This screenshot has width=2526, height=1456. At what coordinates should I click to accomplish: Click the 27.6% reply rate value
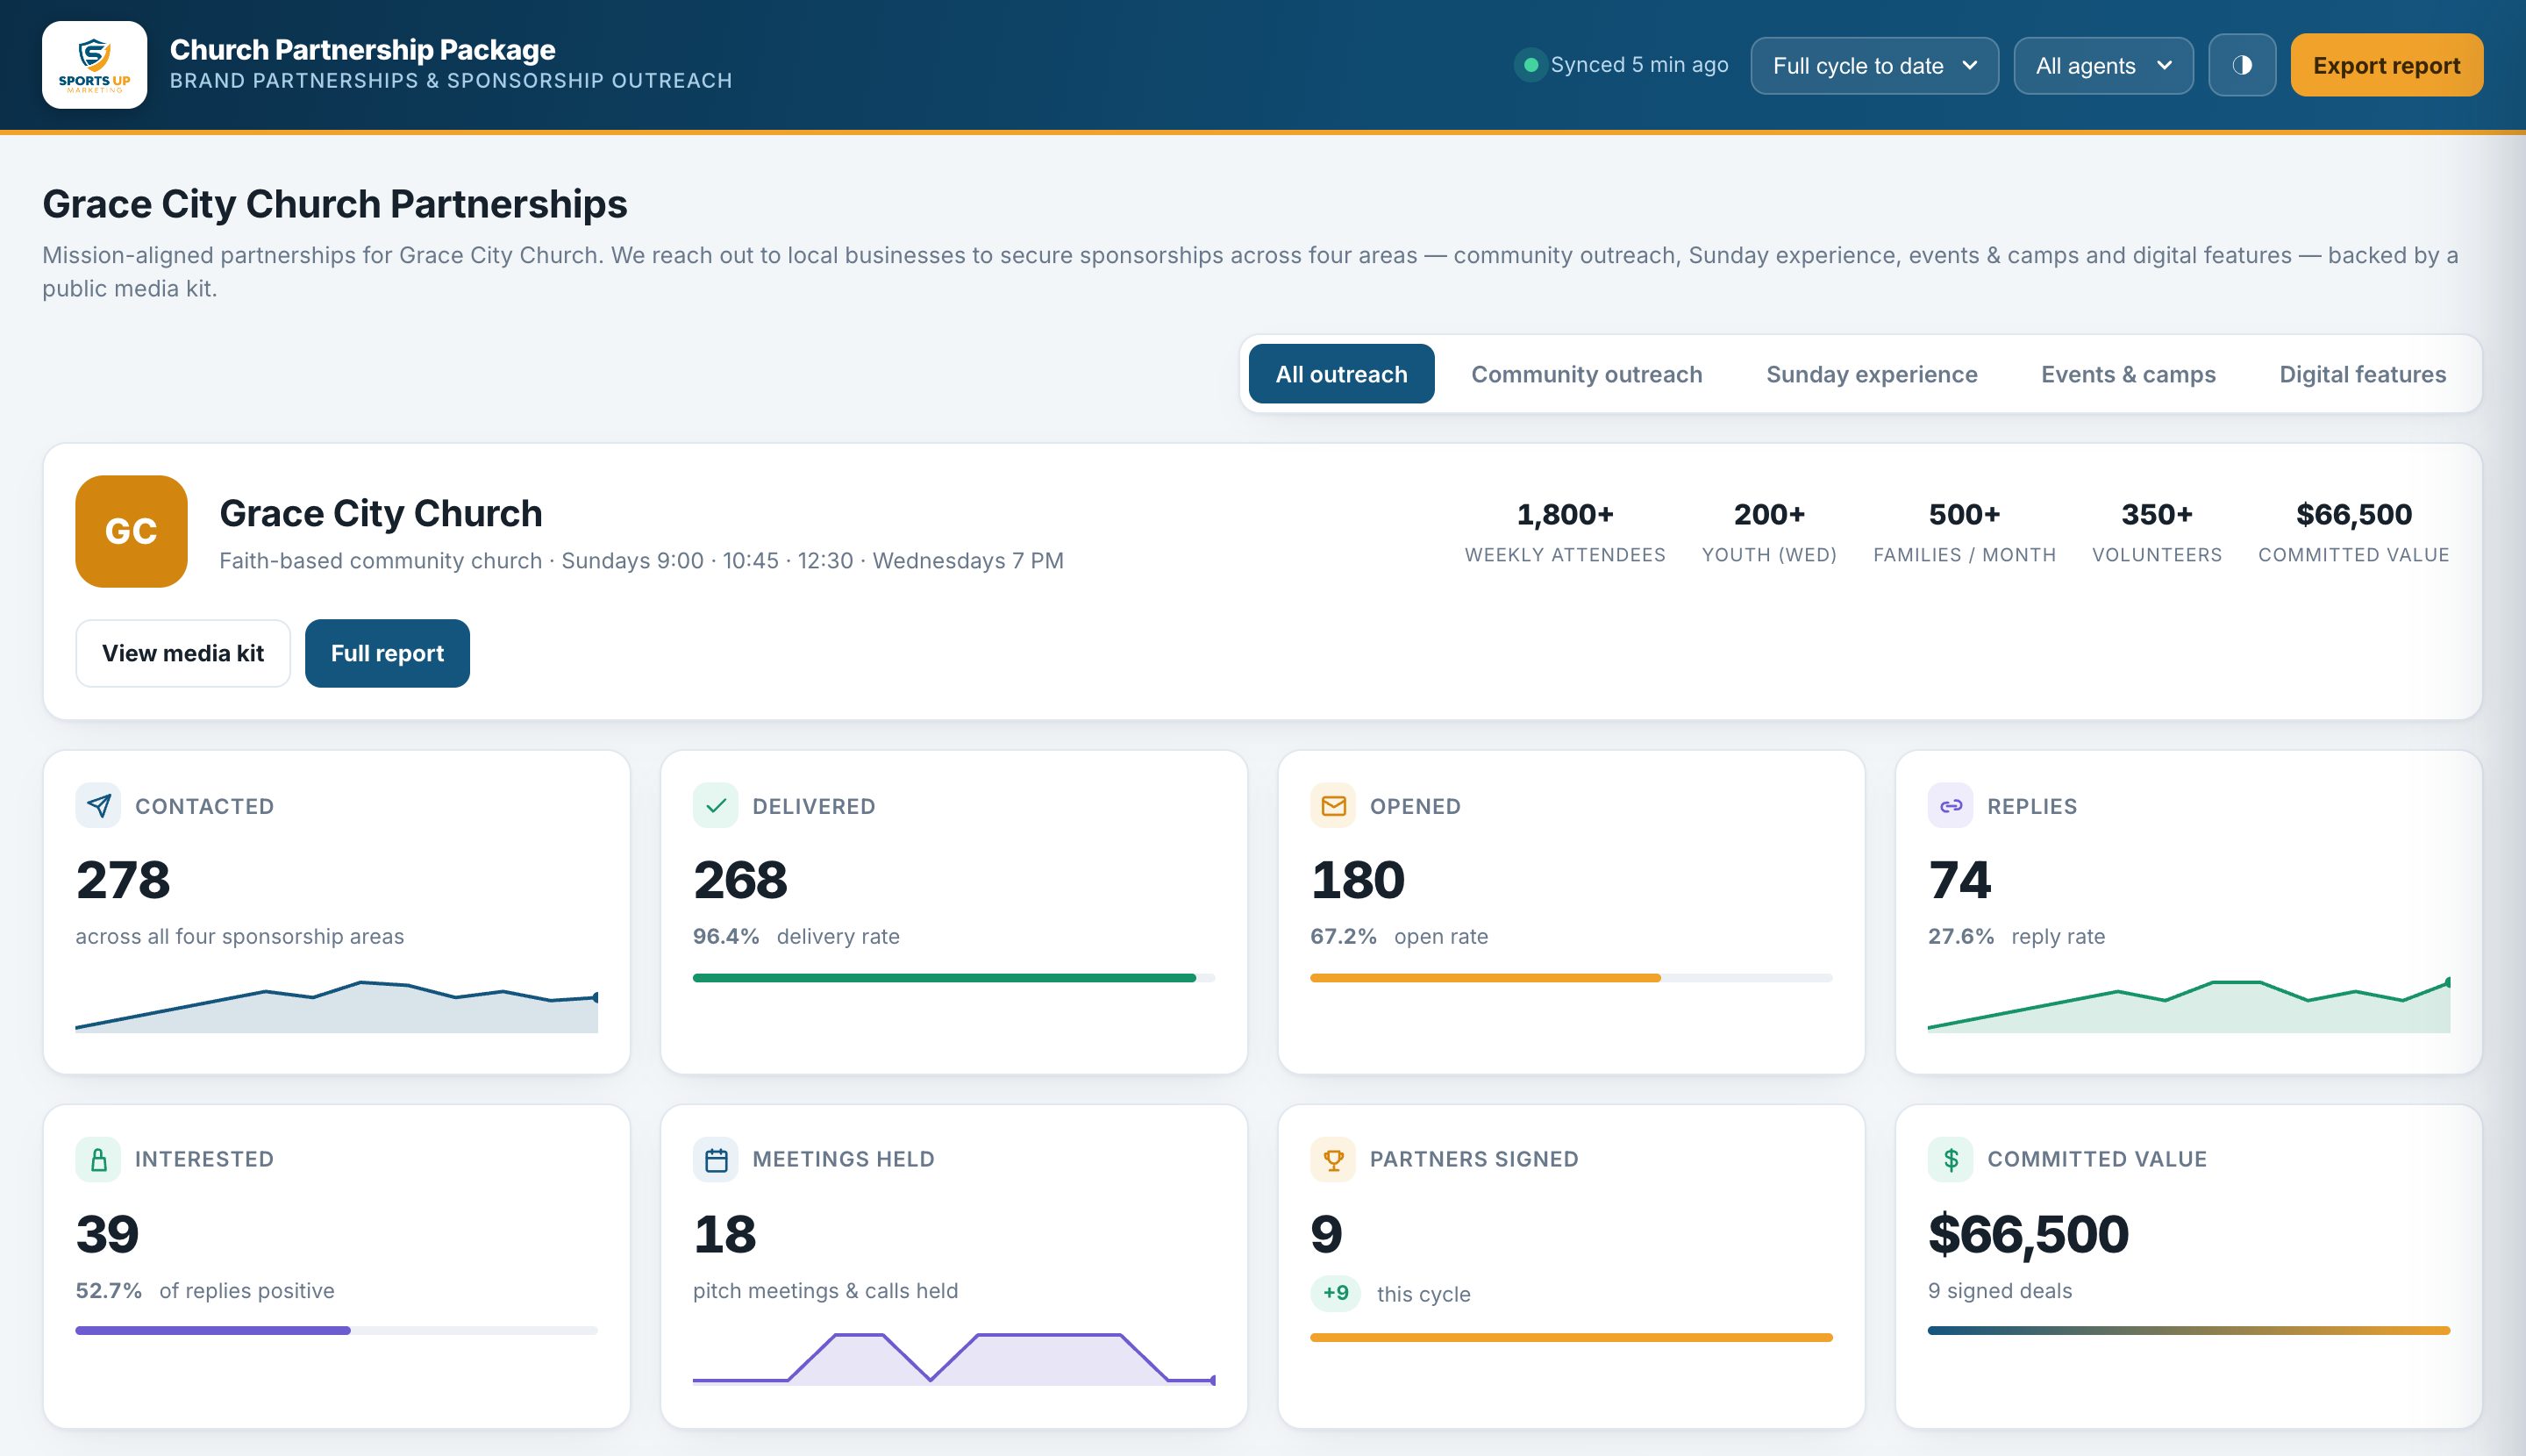(1960, 936)
